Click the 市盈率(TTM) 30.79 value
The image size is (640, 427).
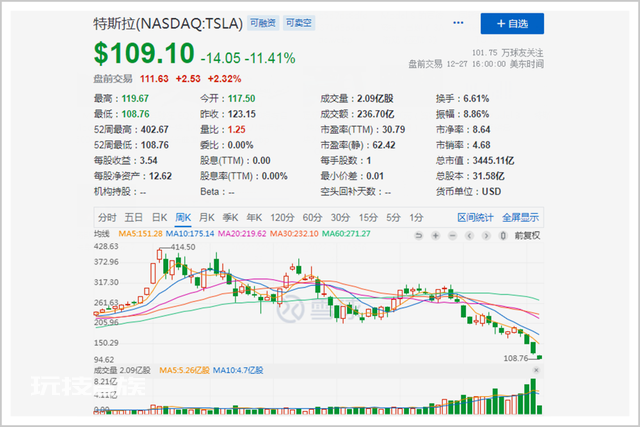pos(394,130)
